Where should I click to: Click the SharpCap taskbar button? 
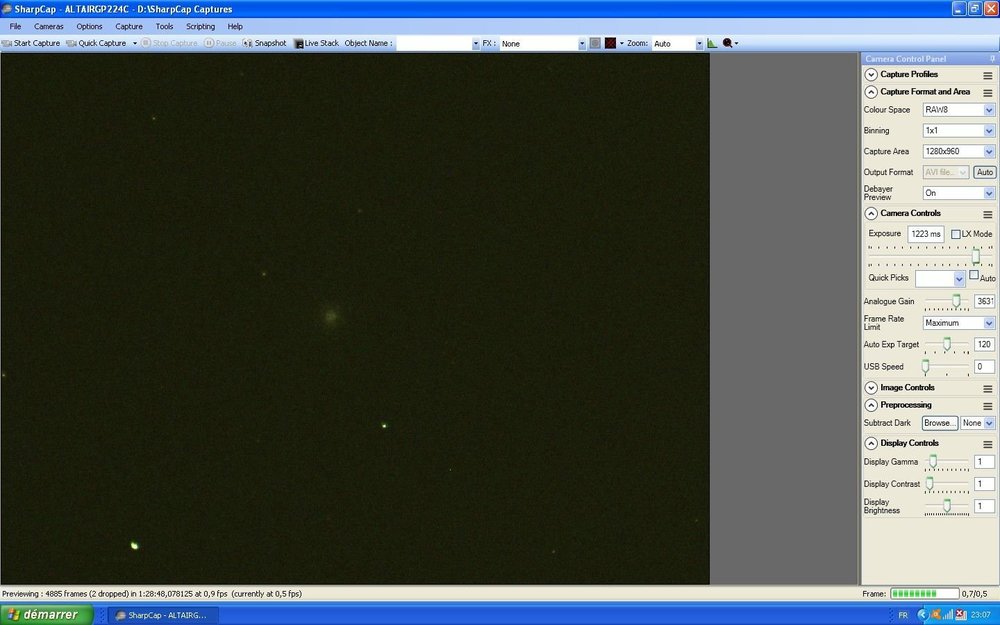163,615
